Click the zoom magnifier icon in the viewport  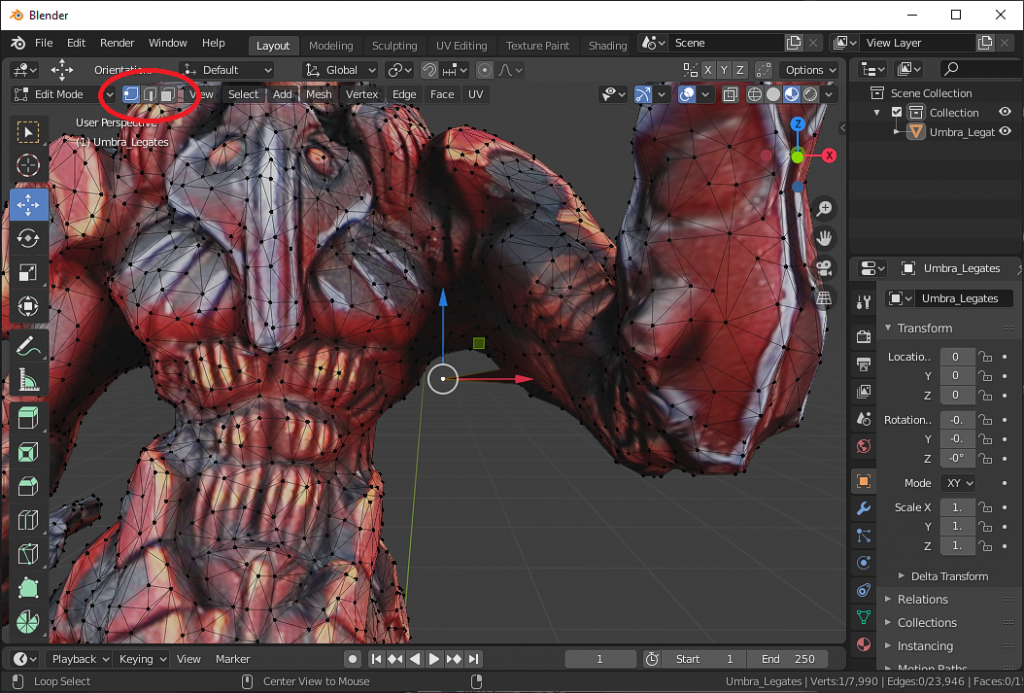(x=822, y=208)
